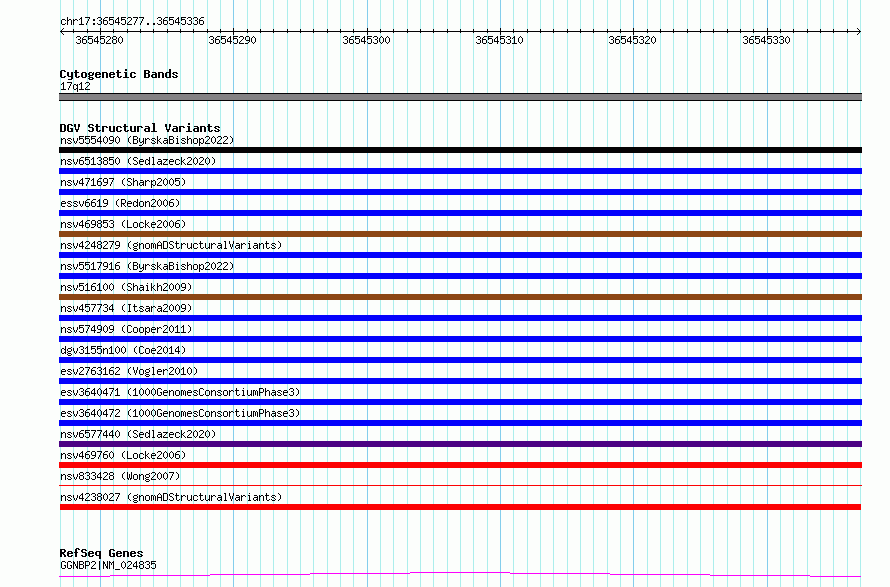Open variant nsv574909 (Cooper2011) label

coord(126,329)
